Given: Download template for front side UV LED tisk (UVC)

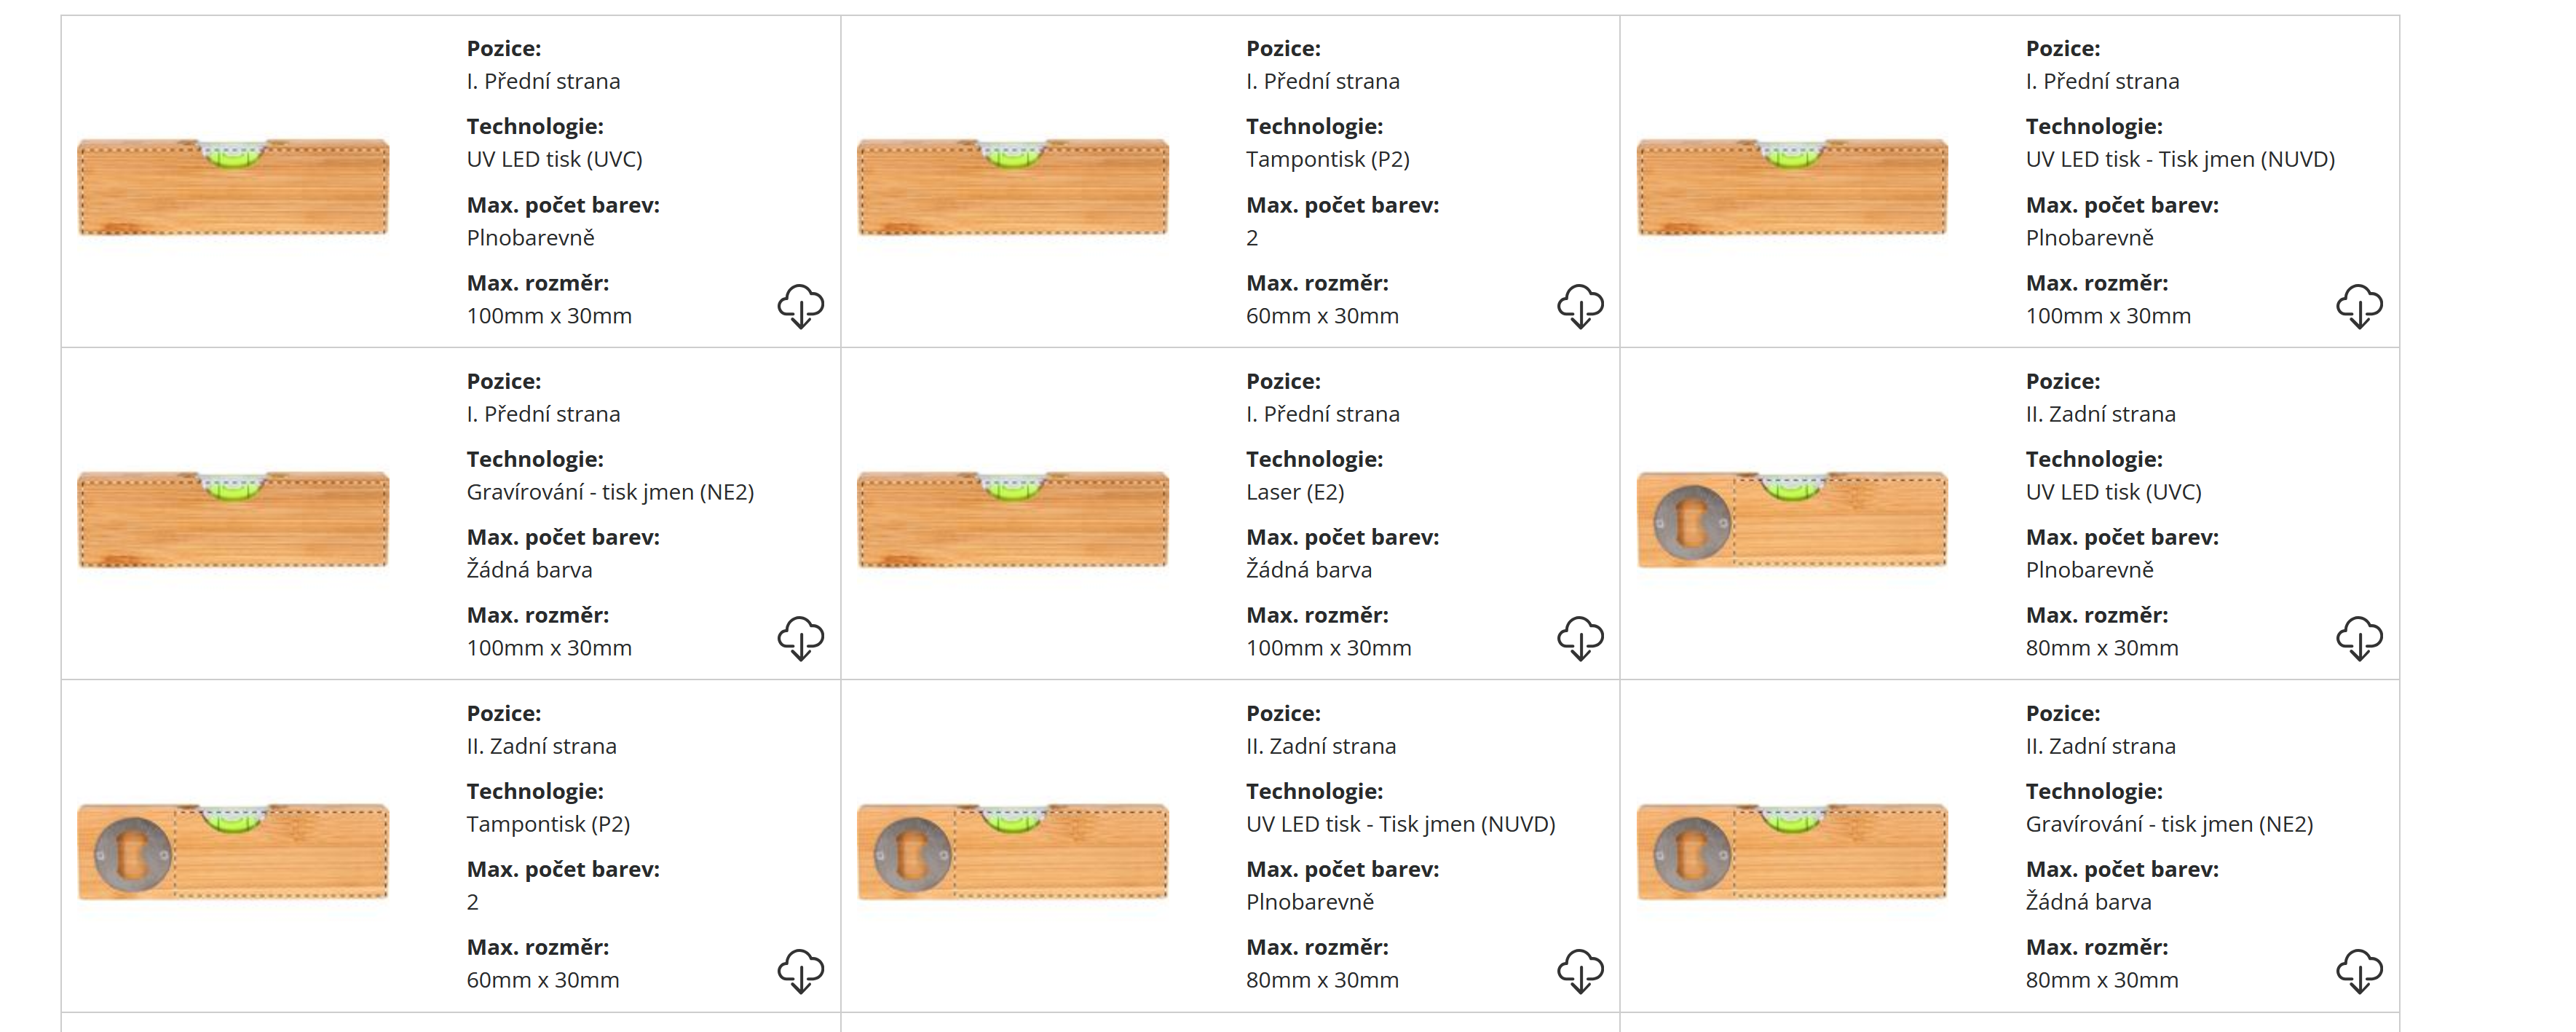Looking at the screenshot, I should coord(800,306).
